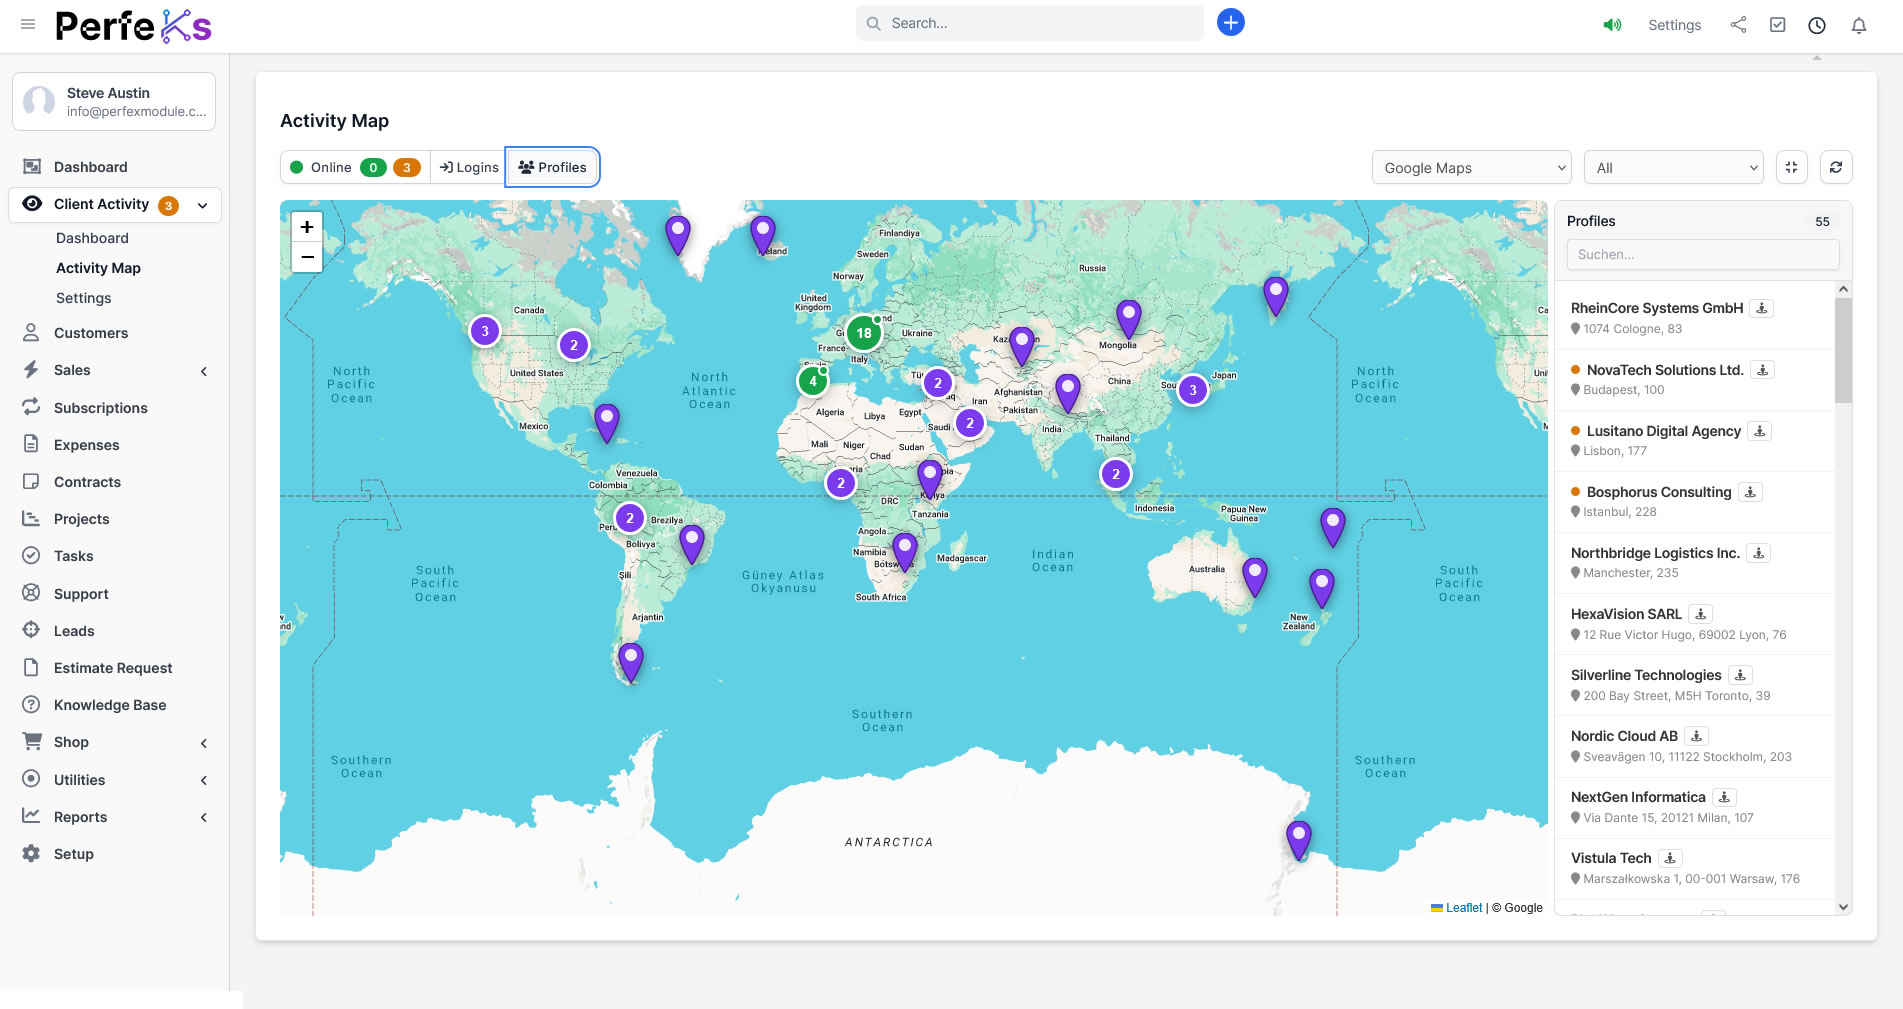Click download icon next to RheinCore Systems GmbH
Viewport: 1903px width, 1009px height.
(x=1762, y=308)
